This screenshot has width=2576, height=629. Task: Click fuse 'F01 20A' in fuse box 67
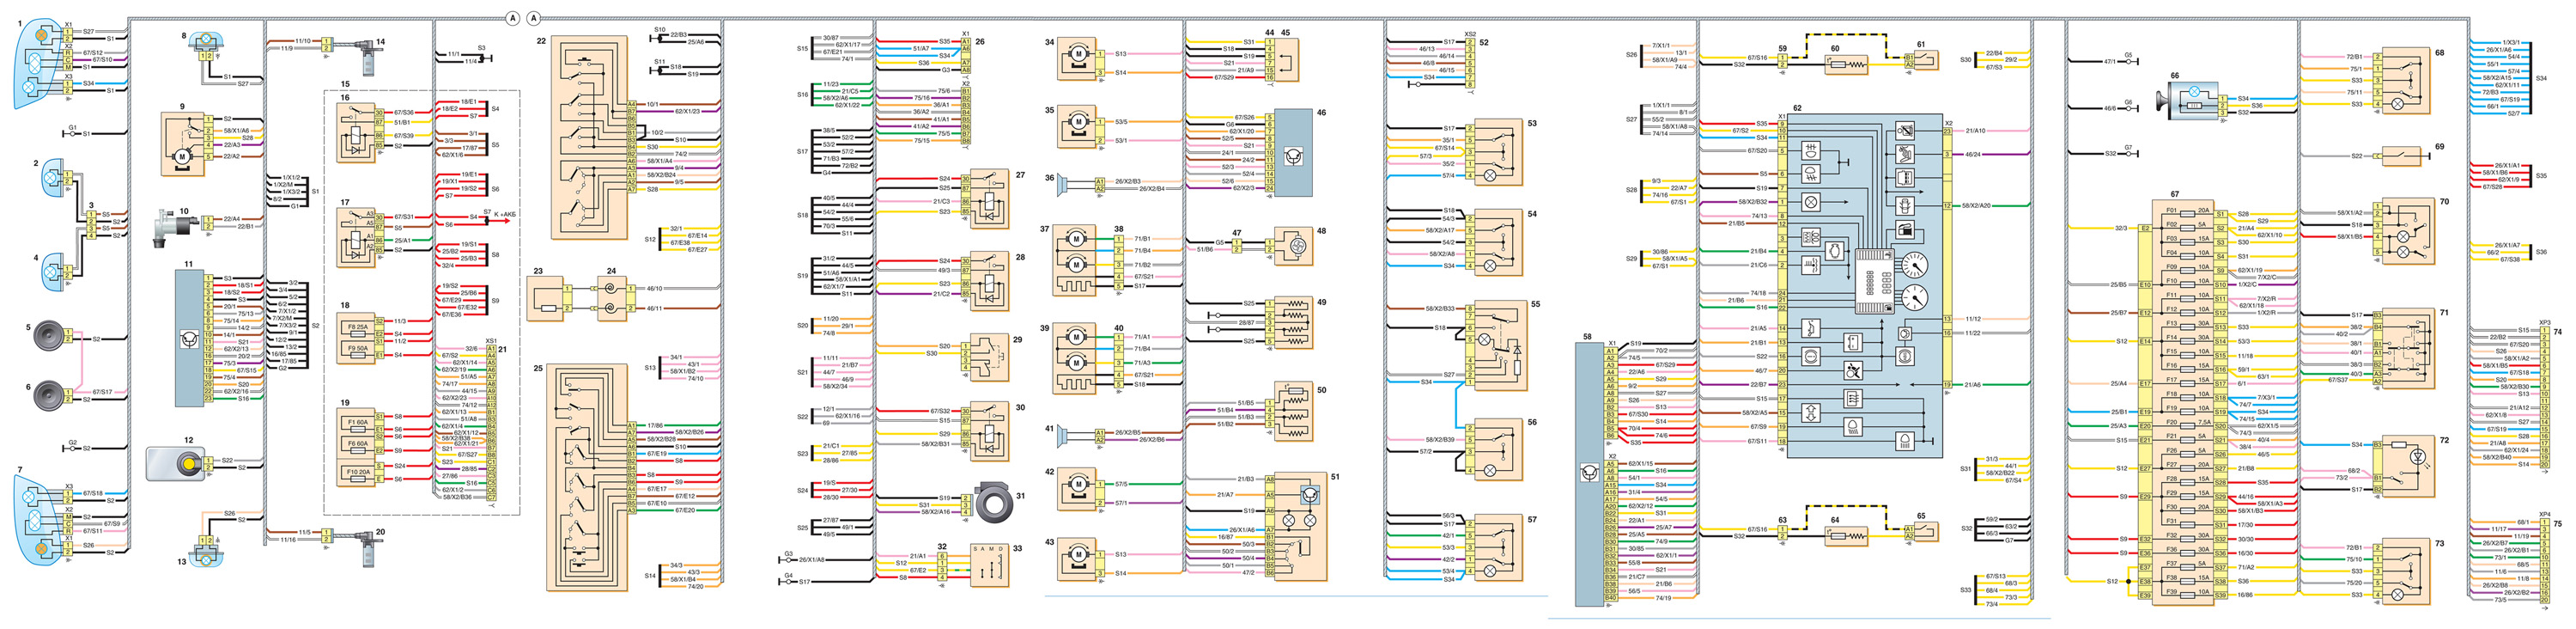coord(2187,212)
